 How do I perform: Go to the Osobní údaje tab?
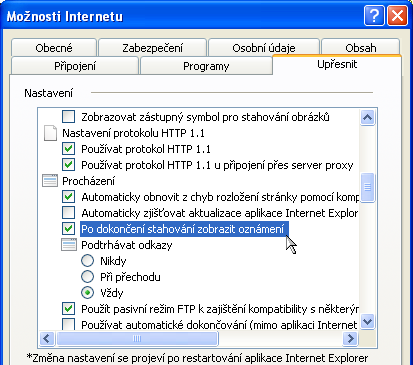(264, 48)
